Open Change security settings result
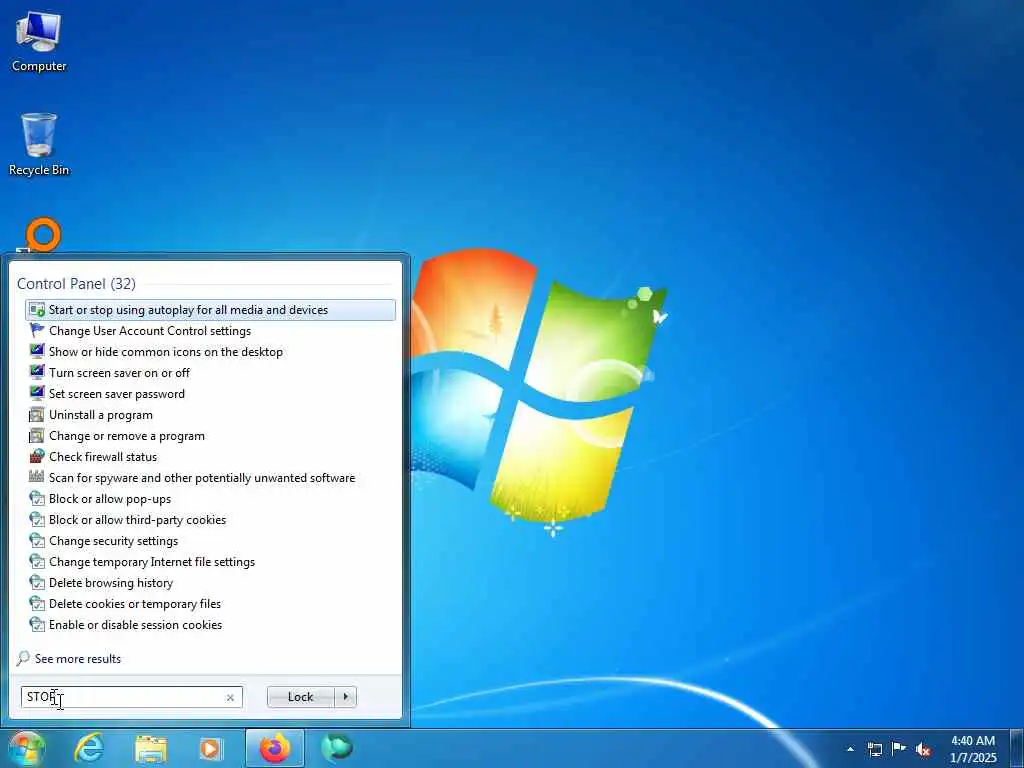 tap(210, 541)
